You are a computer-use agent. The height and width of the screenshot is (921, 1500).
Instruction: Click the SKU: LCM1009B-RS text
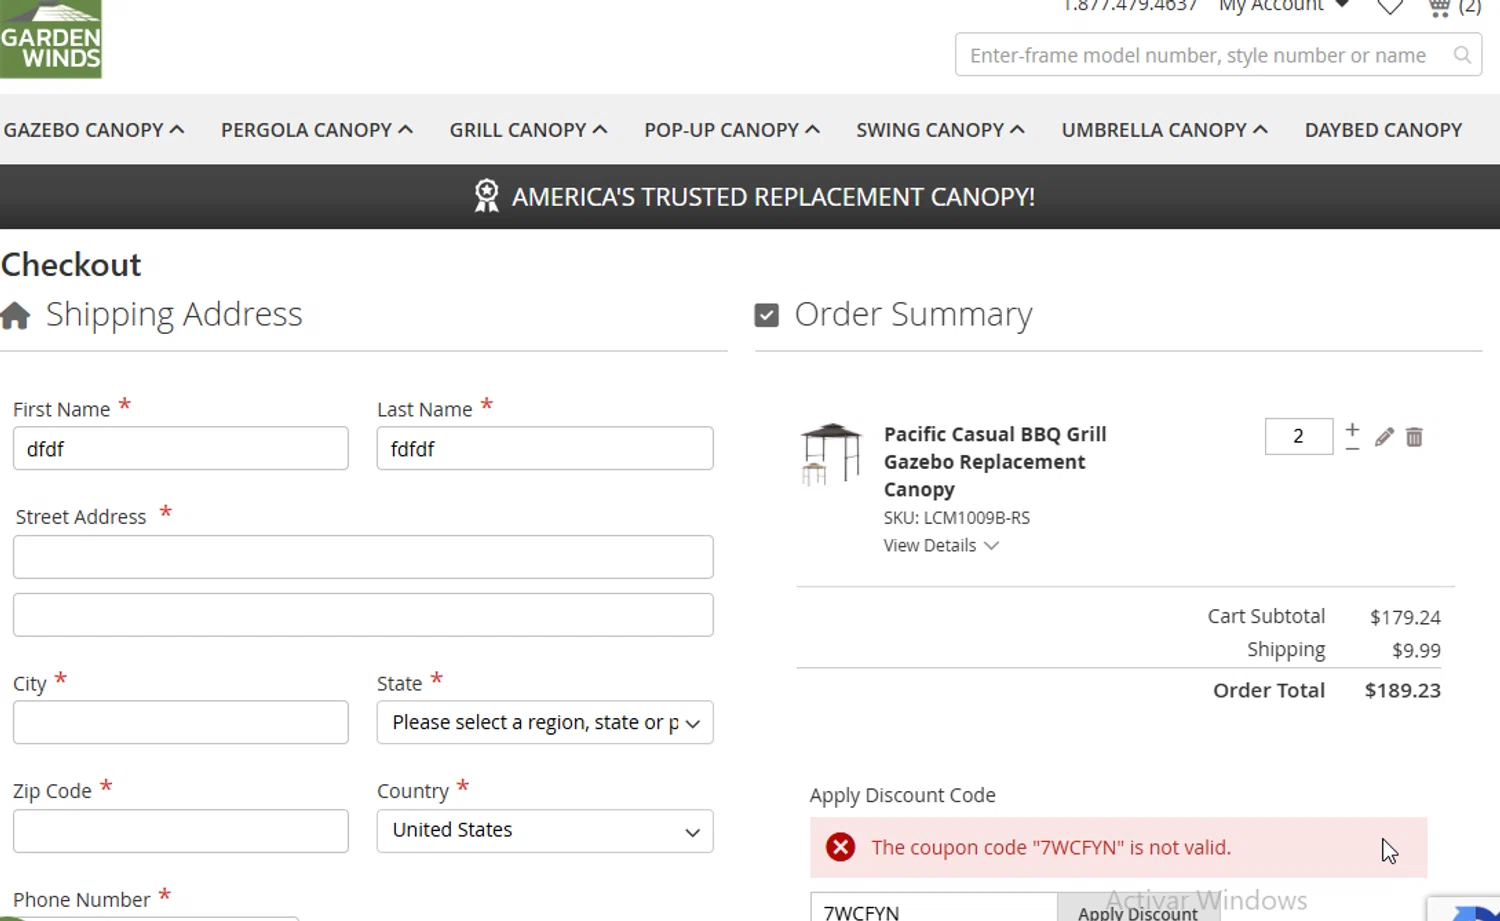pyautogui.click(x=956, y=518)
